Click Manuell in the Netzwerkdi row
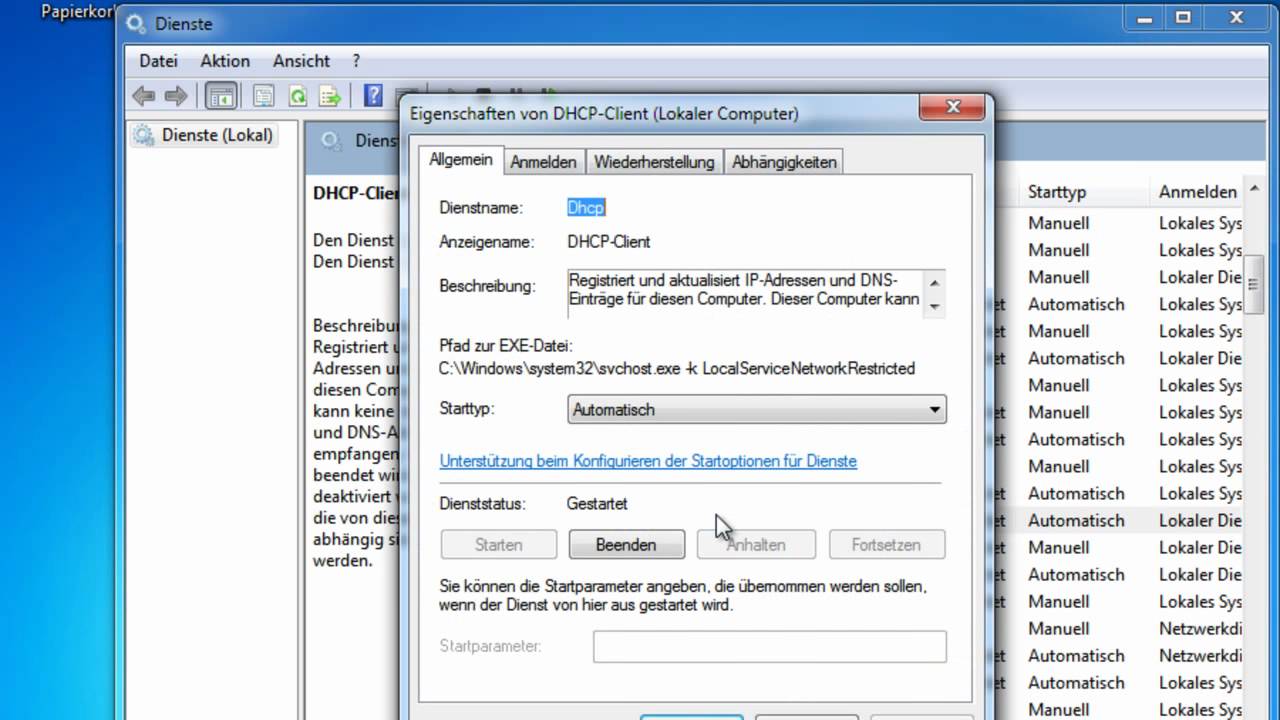The width and height of the screenshot is (1280, 720). point(1059,628)
